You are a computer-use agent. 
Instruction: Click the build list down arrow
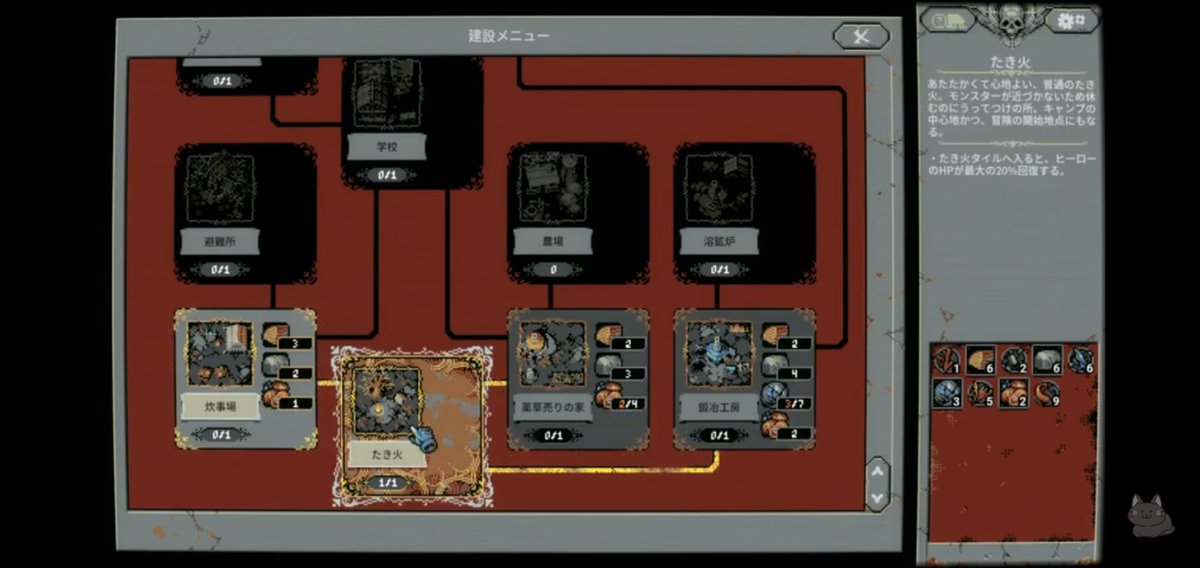click(x=876, y=496)
